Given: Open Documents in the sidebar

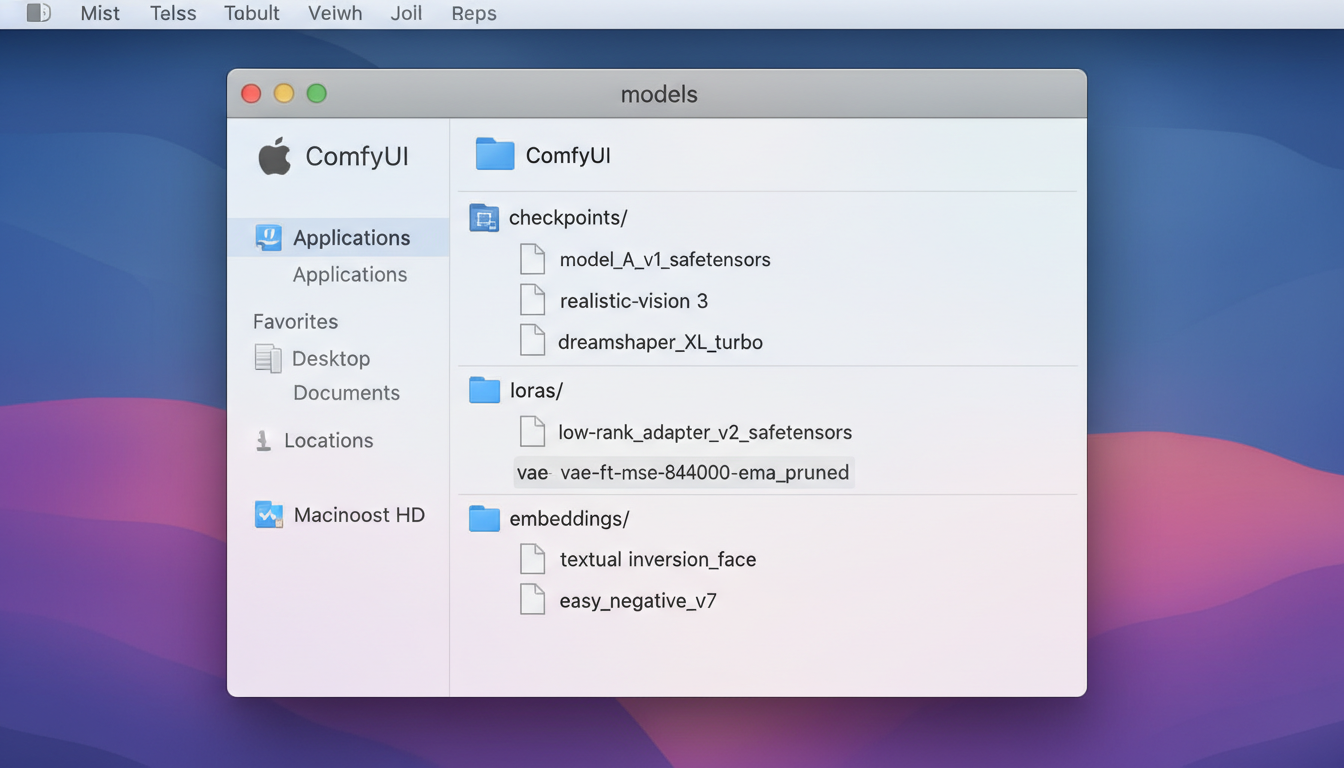Looking at the screenshot, I should 346,393.
